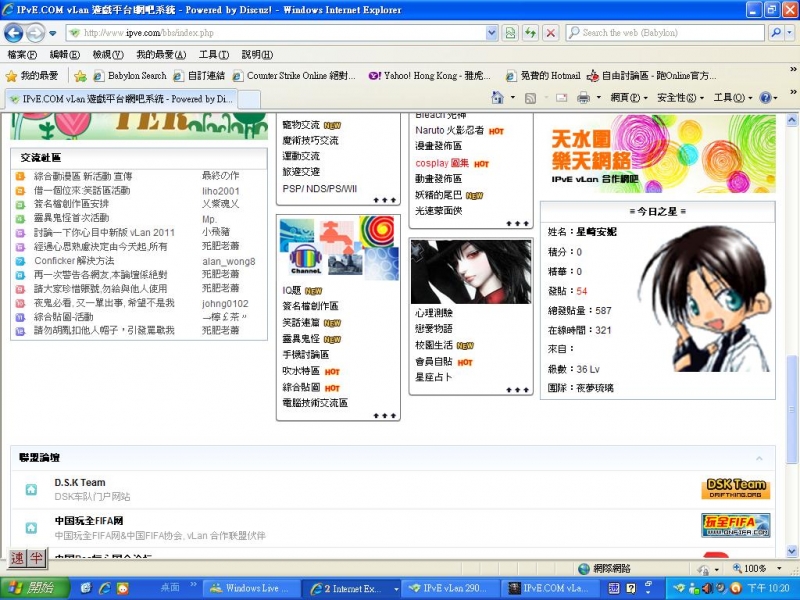Open the D.S.K Team alliance link
800x600 pixels.
(80, 483)
